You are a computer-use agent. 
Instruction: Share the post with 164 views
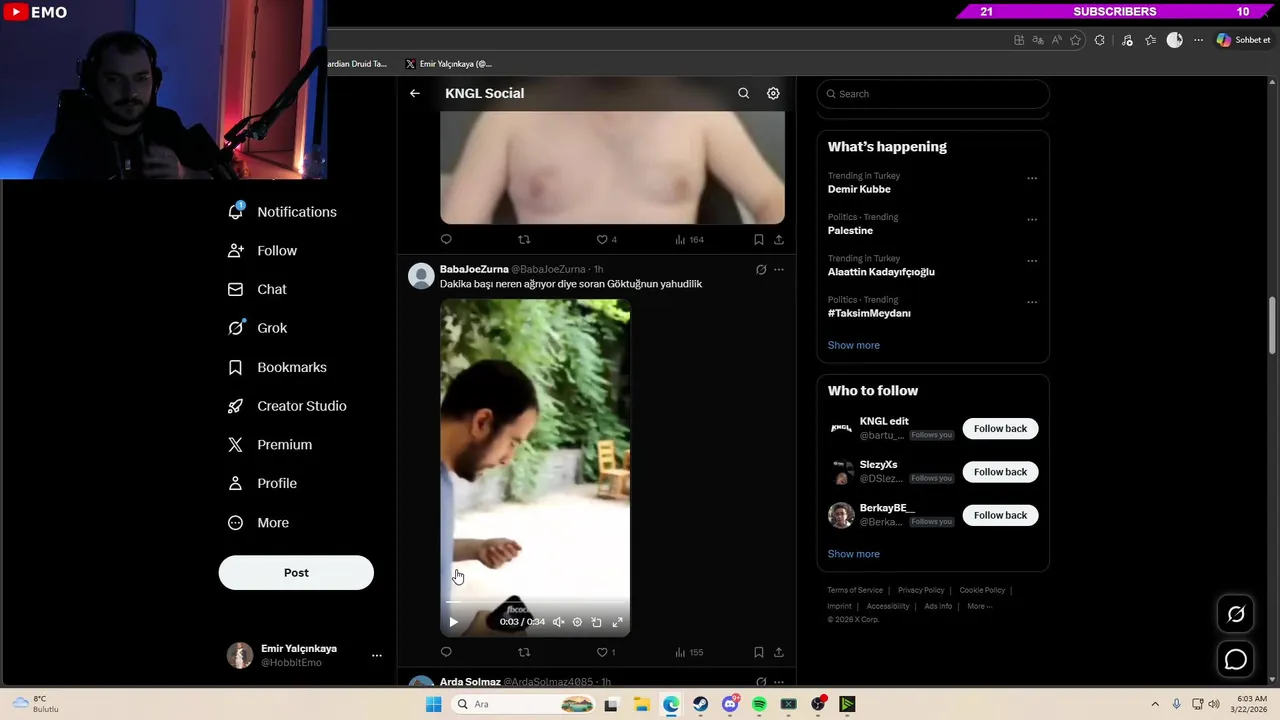point(779,239)
